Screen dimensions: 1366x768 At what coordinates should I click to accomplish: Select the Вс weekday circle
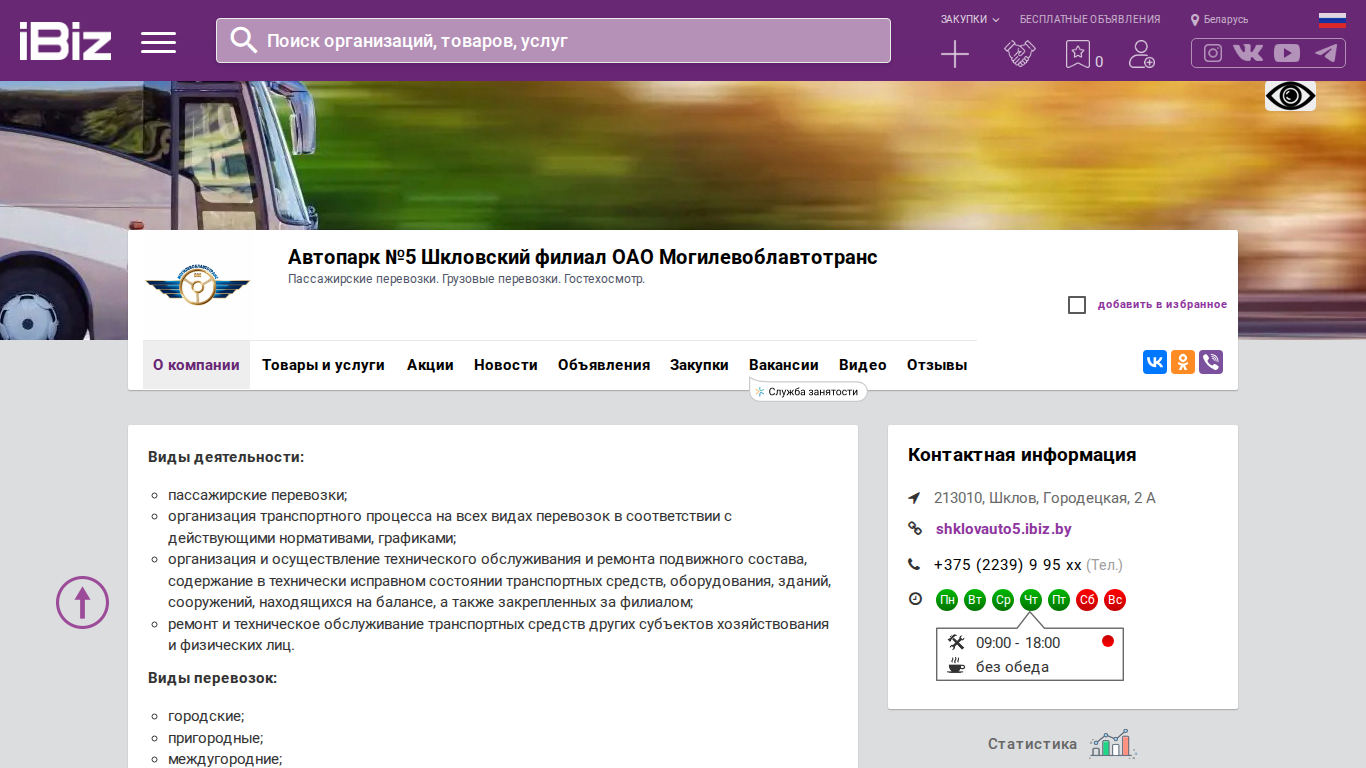point(1115,600)
